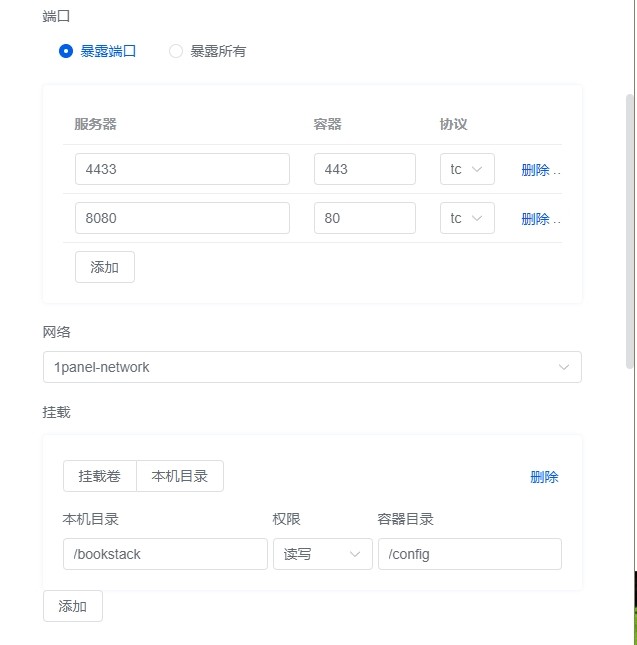Delete the /bookstack mount entry
The height and width of the screenshot is (645, 637).
pyautogui.click(x=544, y=477)
